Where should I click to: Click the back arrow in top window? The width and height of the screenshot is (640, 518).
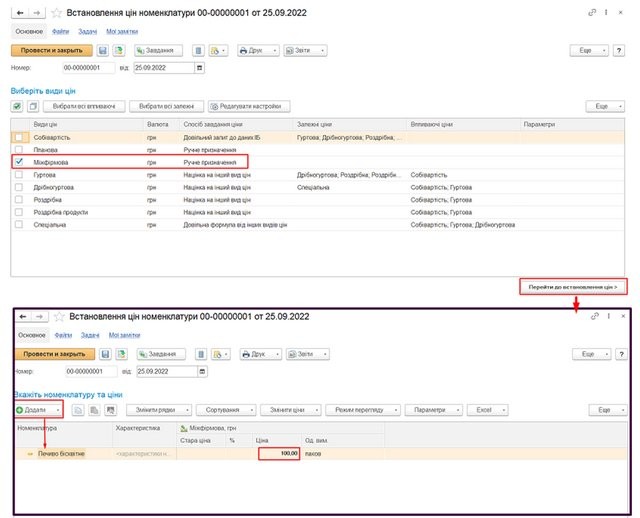pos(19,12)
